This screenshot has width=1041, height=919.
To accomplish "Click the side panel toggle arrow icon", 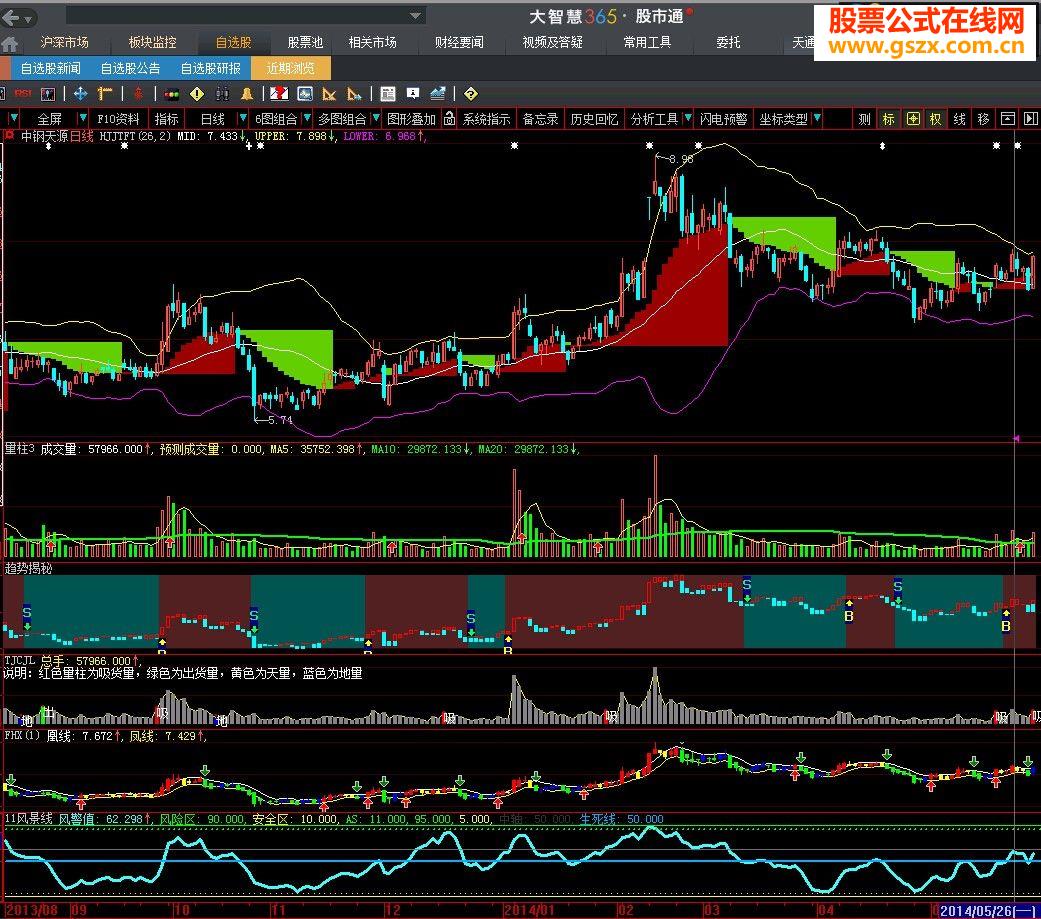I will (x=1030, y=119).
